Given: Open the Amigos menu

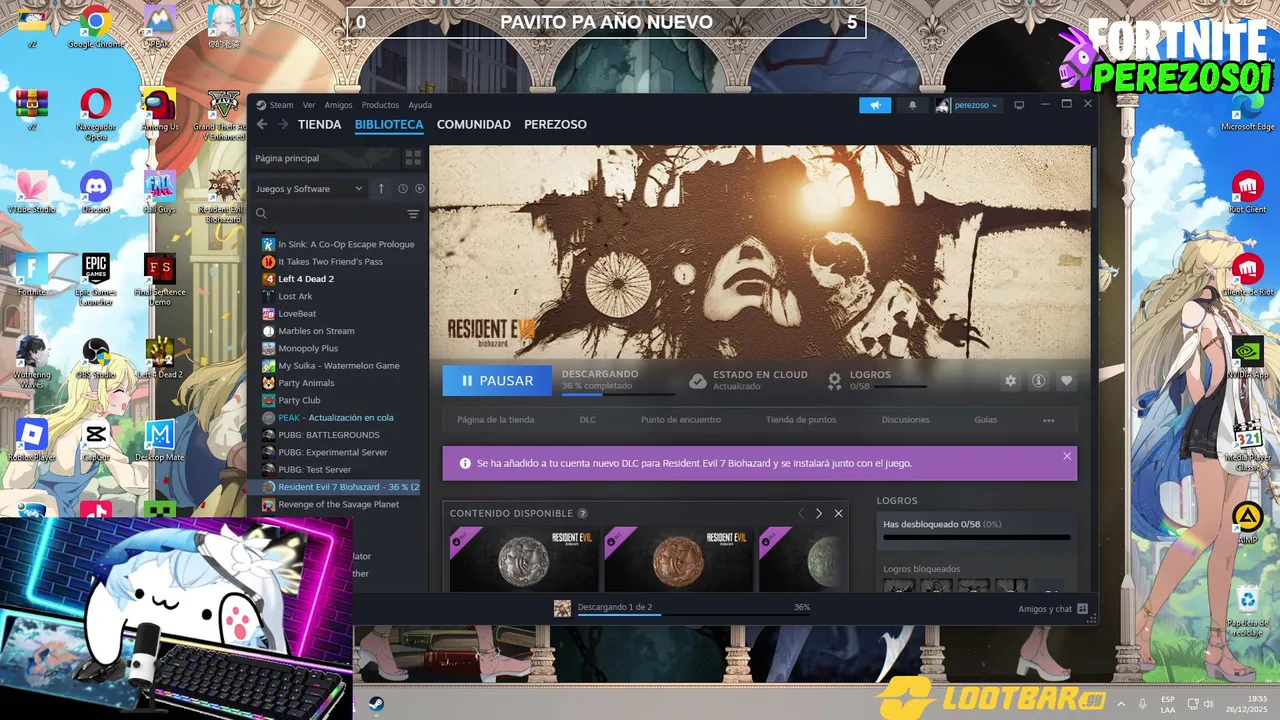Looking at the screenshot, I should (x=338, y=105).
